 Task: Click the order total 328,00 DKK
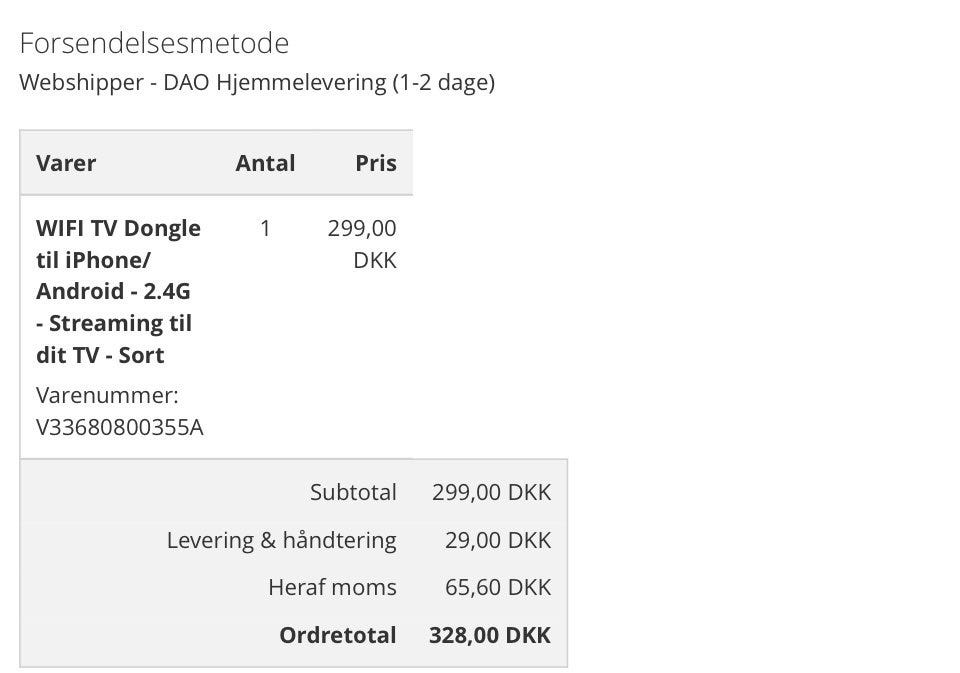click(x=490, y=635)
